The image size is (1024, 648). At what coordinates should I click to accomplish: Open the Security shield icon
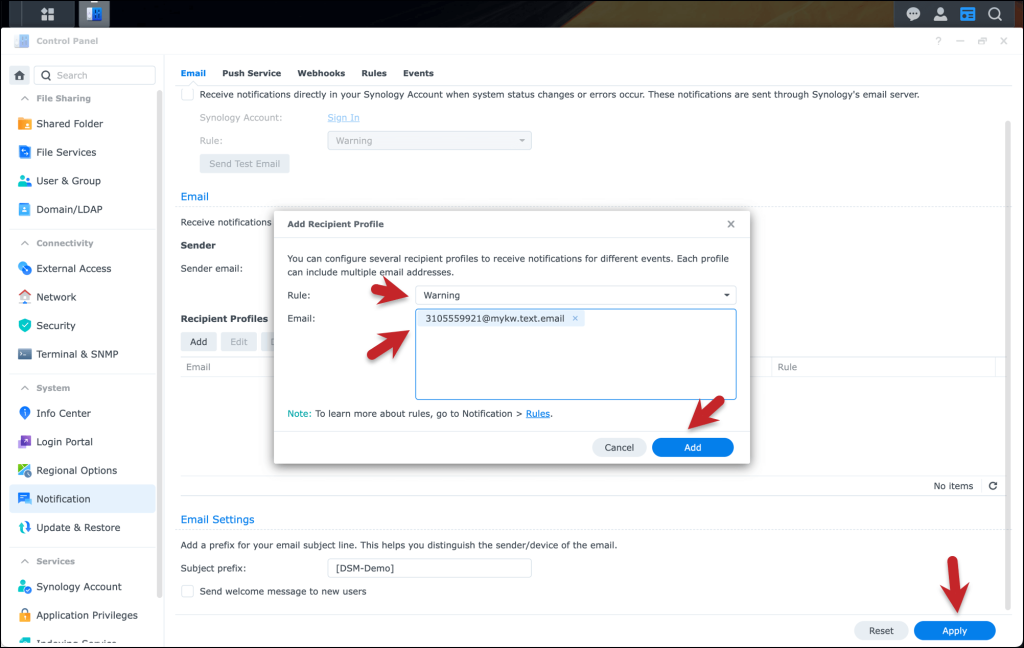click(x=26, y=326)
